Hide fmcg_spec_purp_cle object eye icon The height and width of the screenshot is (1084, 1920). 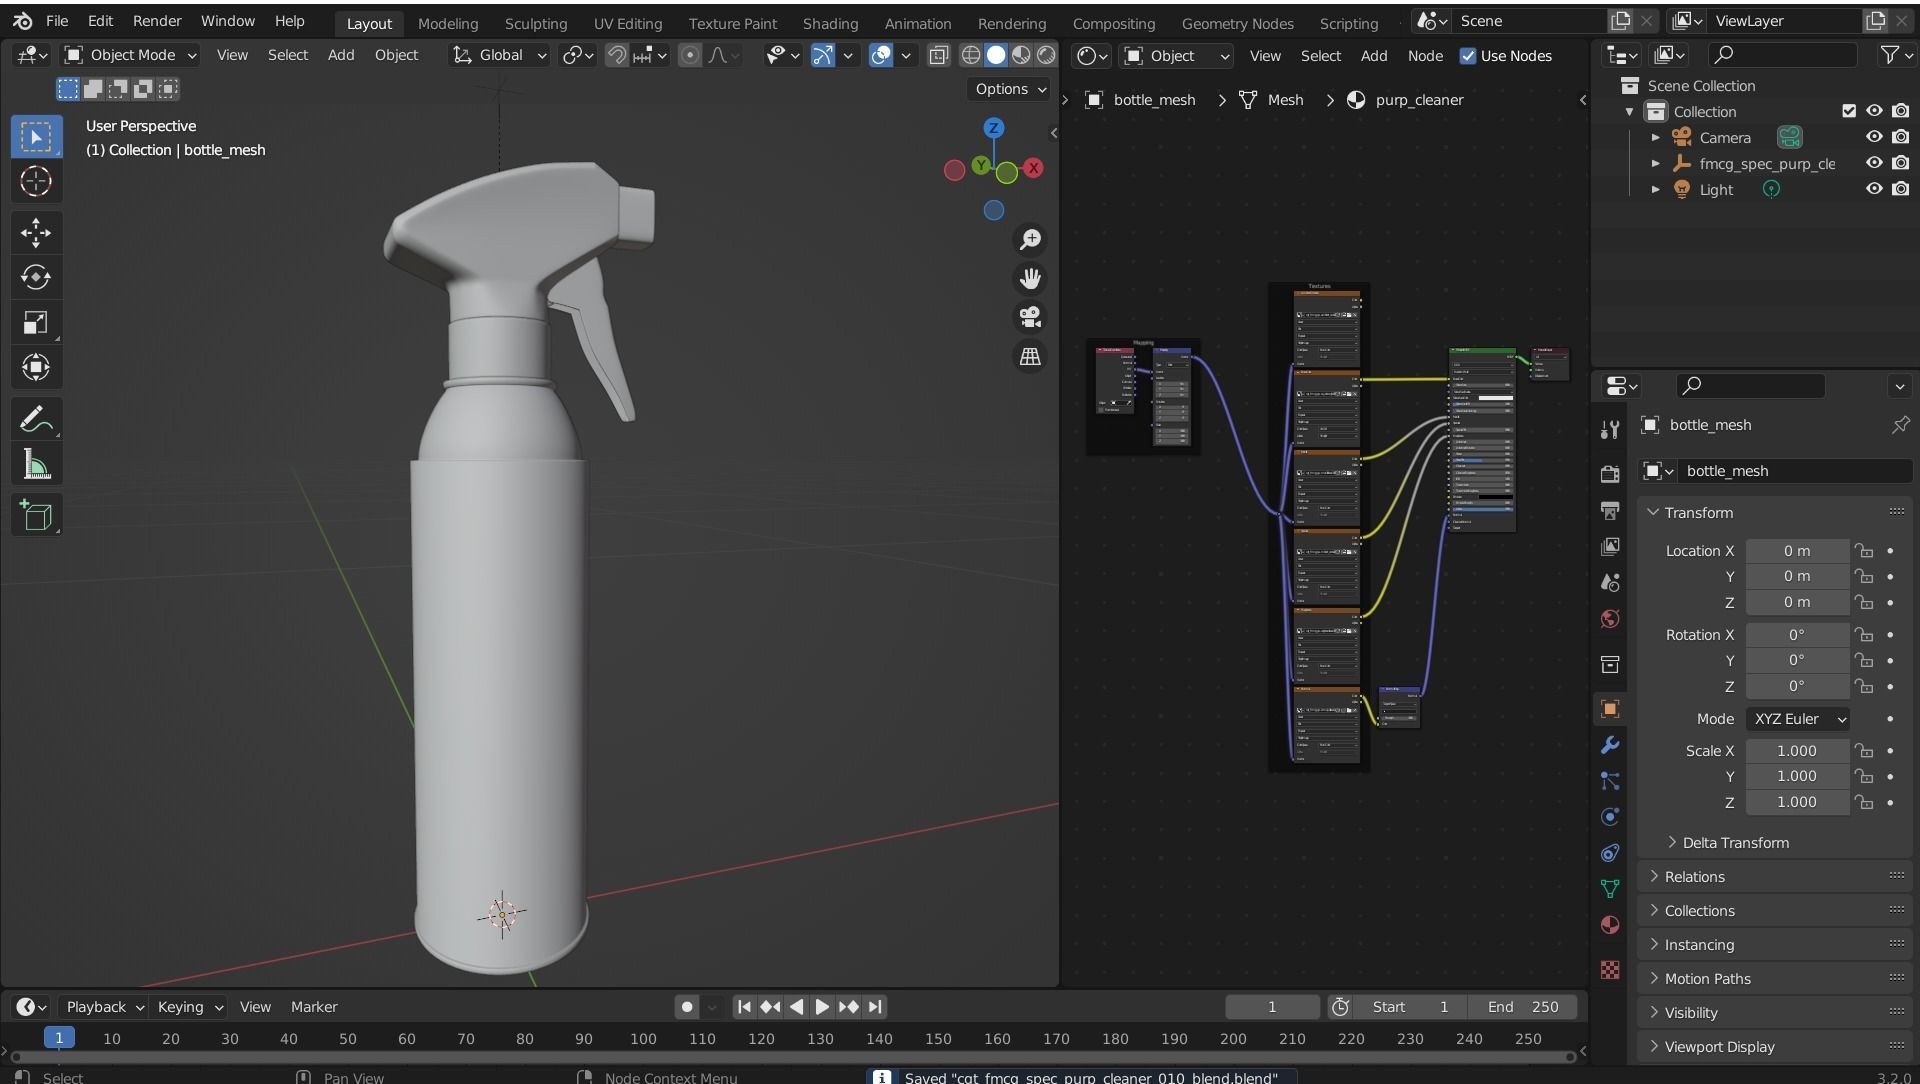1874,163
